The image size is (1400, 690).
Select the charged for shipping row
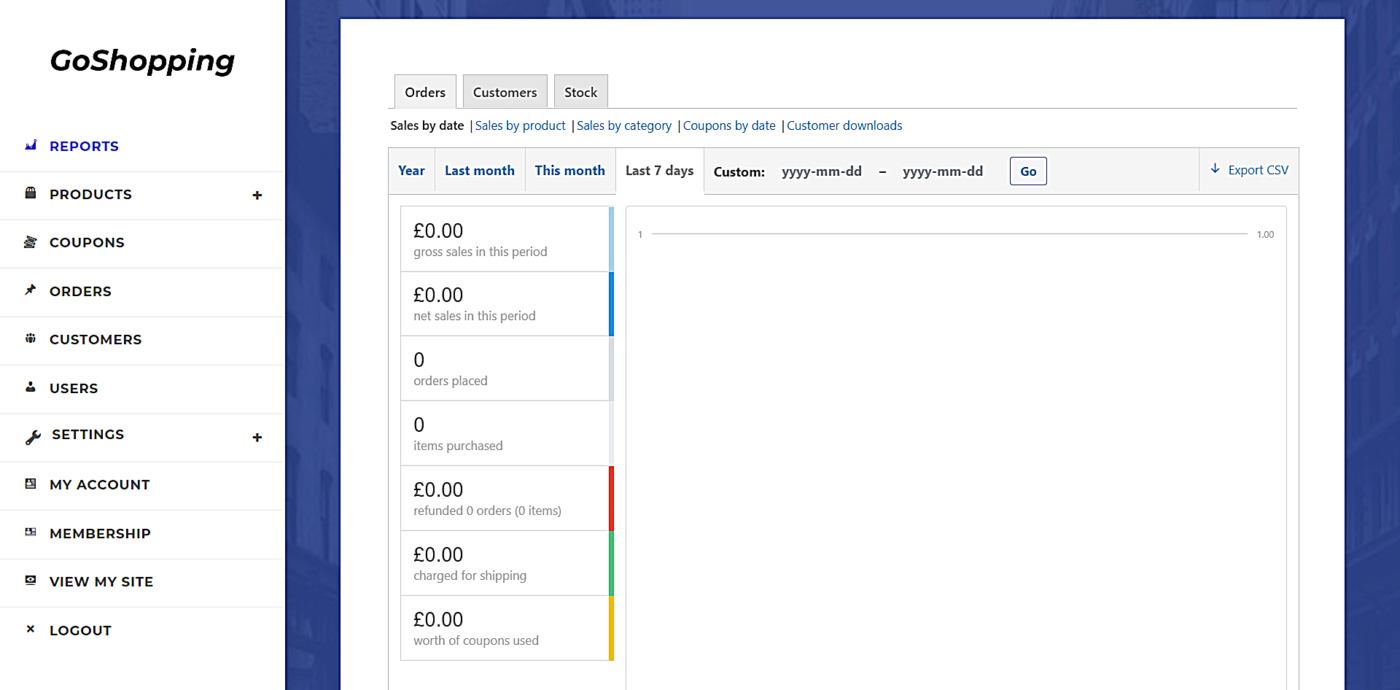click(507, 563)
